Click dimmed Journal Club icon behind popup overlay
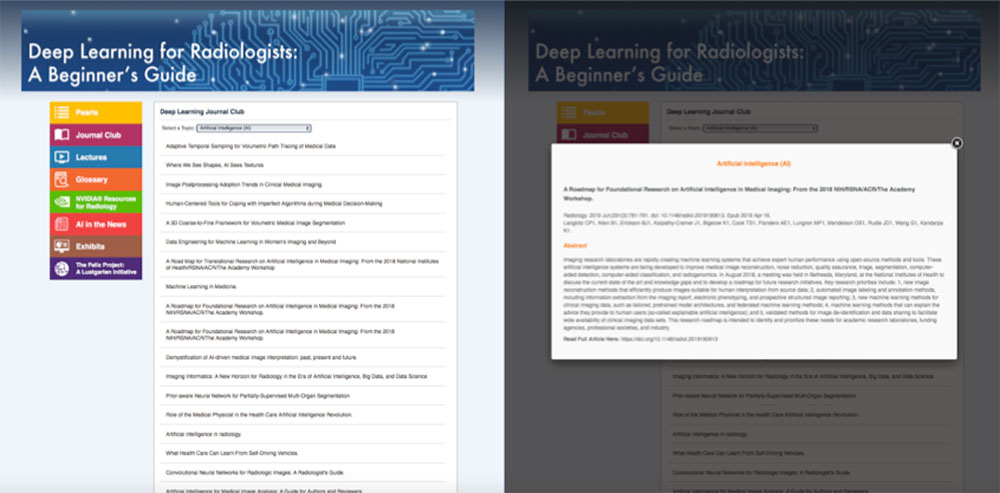The height and width of the screenshot is (493, 1000). pyautogui.click(x=568, y=135)
